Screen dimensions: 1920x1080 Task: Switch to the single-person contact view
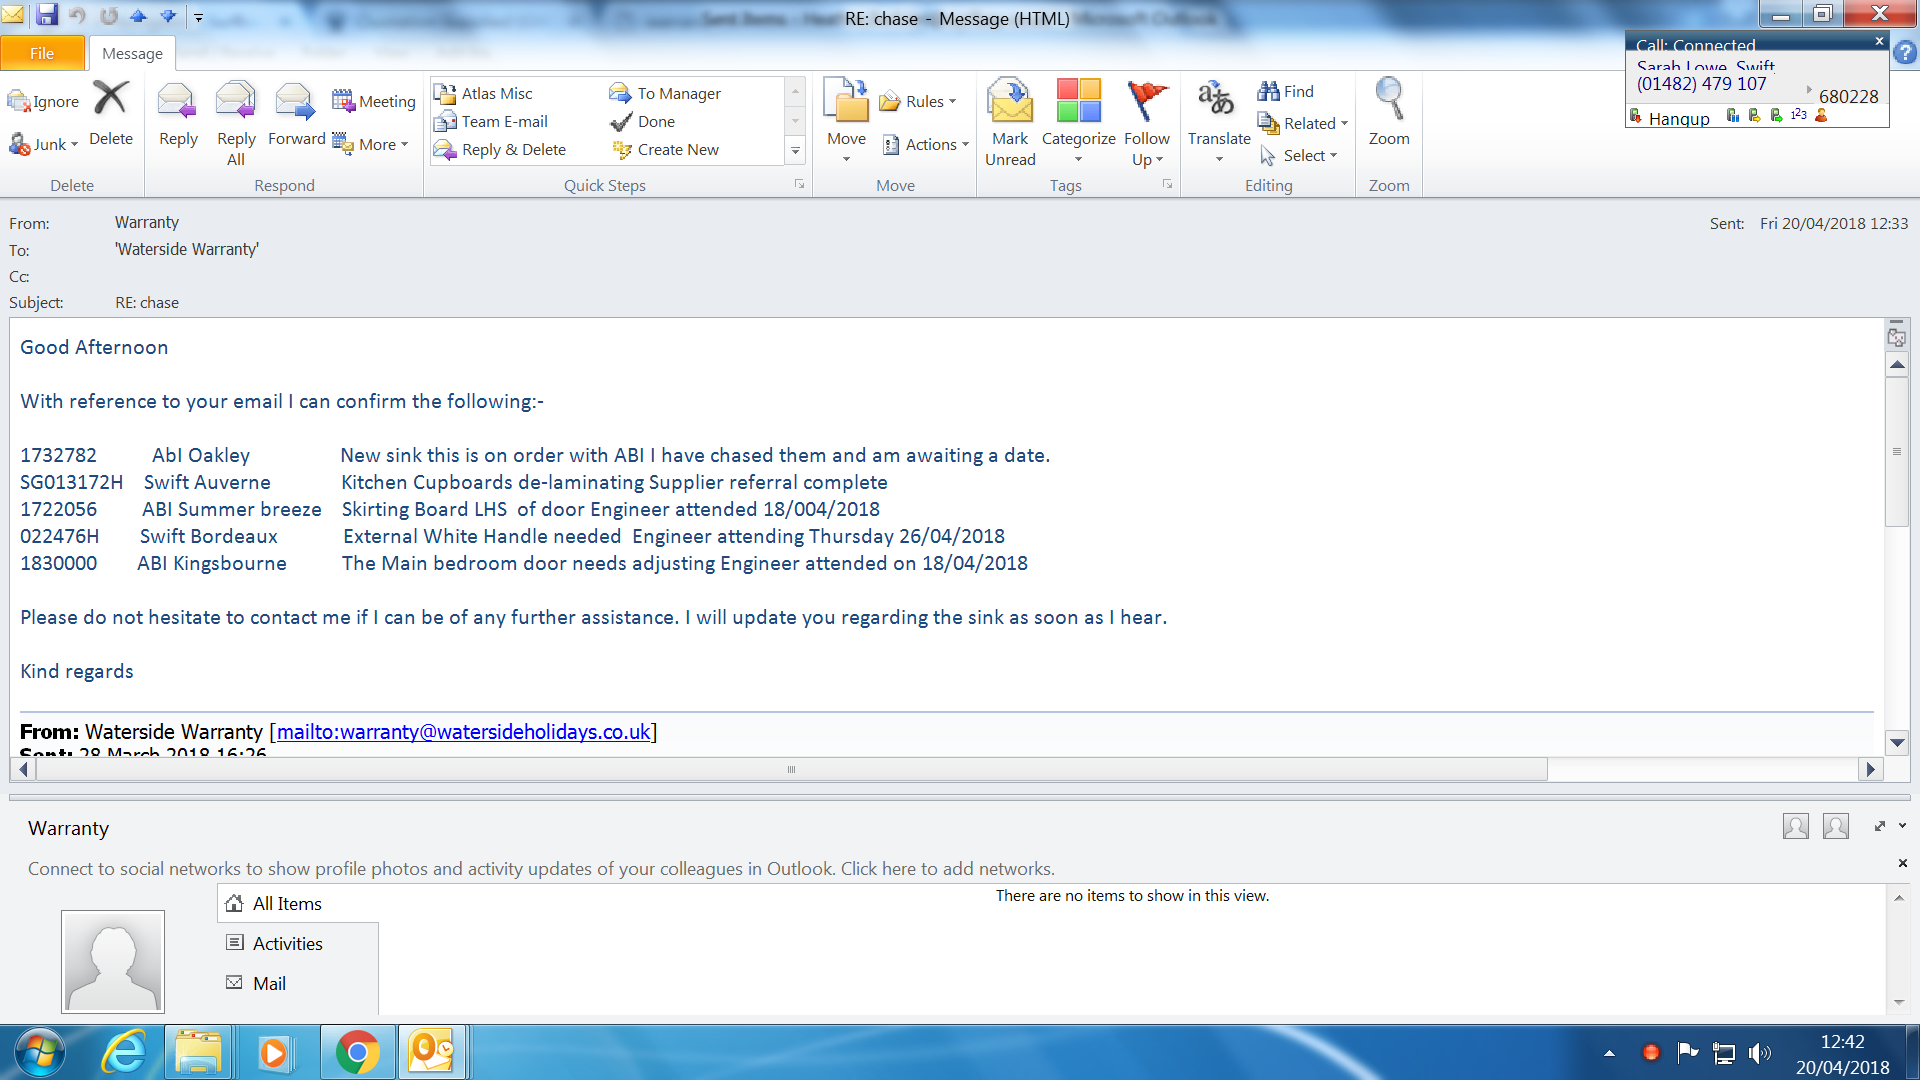1796,826
